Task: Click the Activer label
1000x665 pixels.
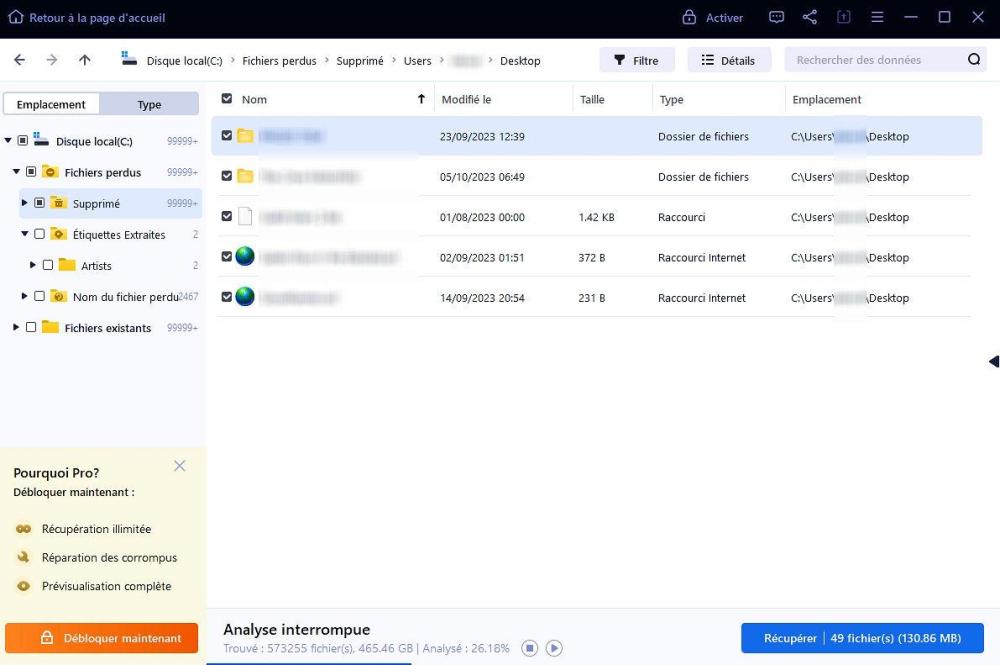Action: click(724, 18)
